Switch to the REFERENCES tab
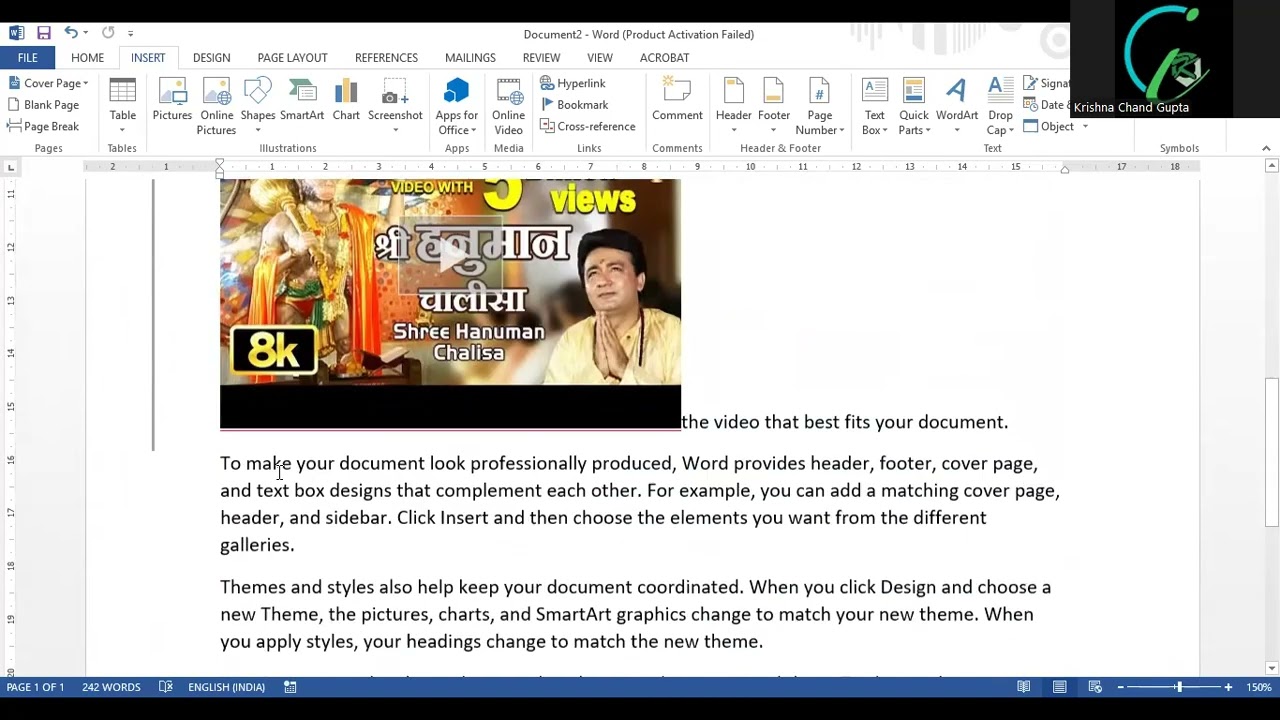 coord(386,58)
